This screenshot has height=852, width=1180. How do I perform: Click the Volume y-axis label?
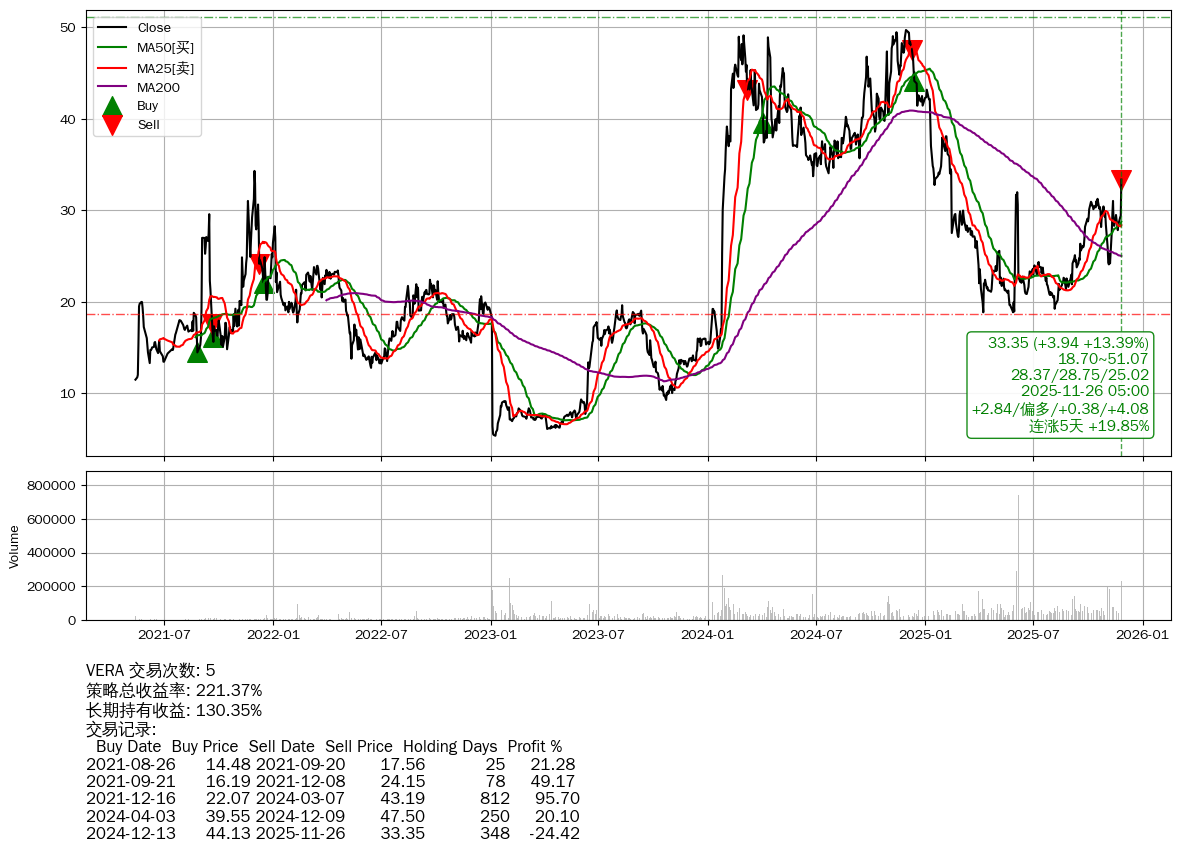pyautogui.click(x=14, y=546)
